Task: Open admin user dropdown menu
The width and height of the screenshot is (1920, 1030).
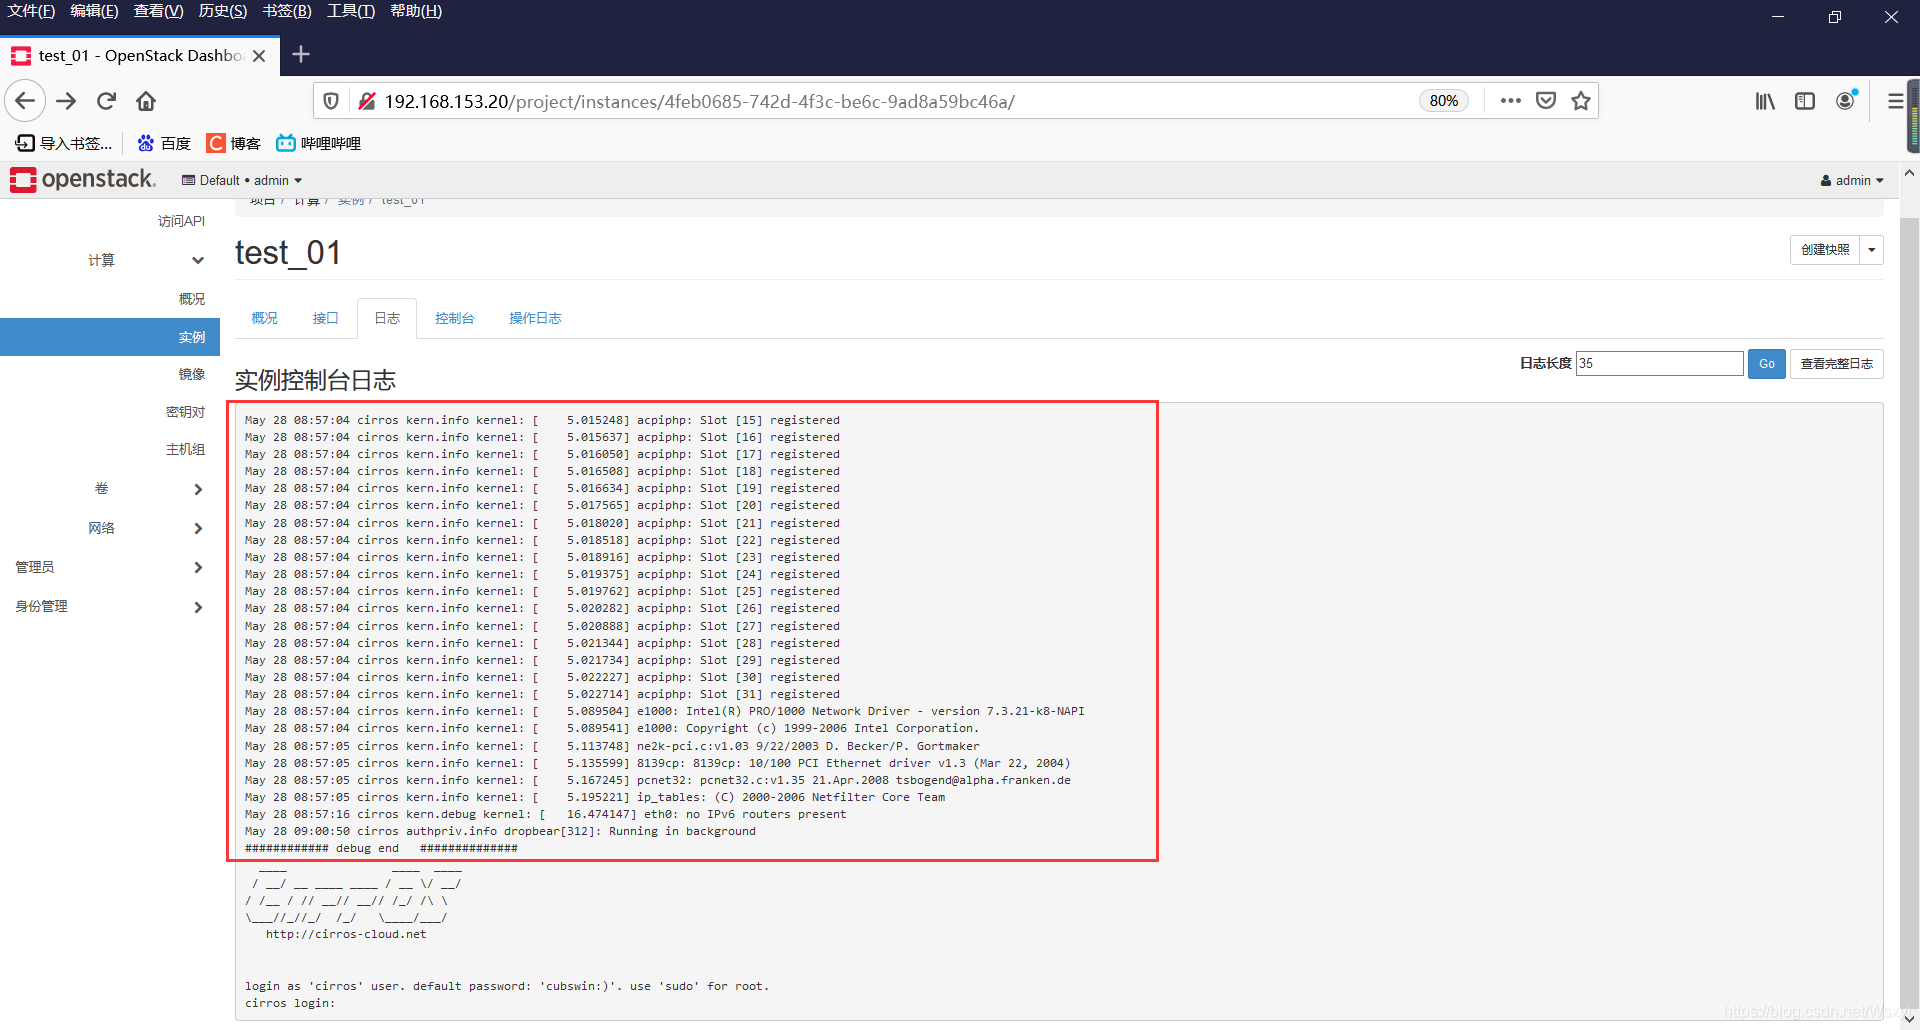Action: tap(1852, 180)
